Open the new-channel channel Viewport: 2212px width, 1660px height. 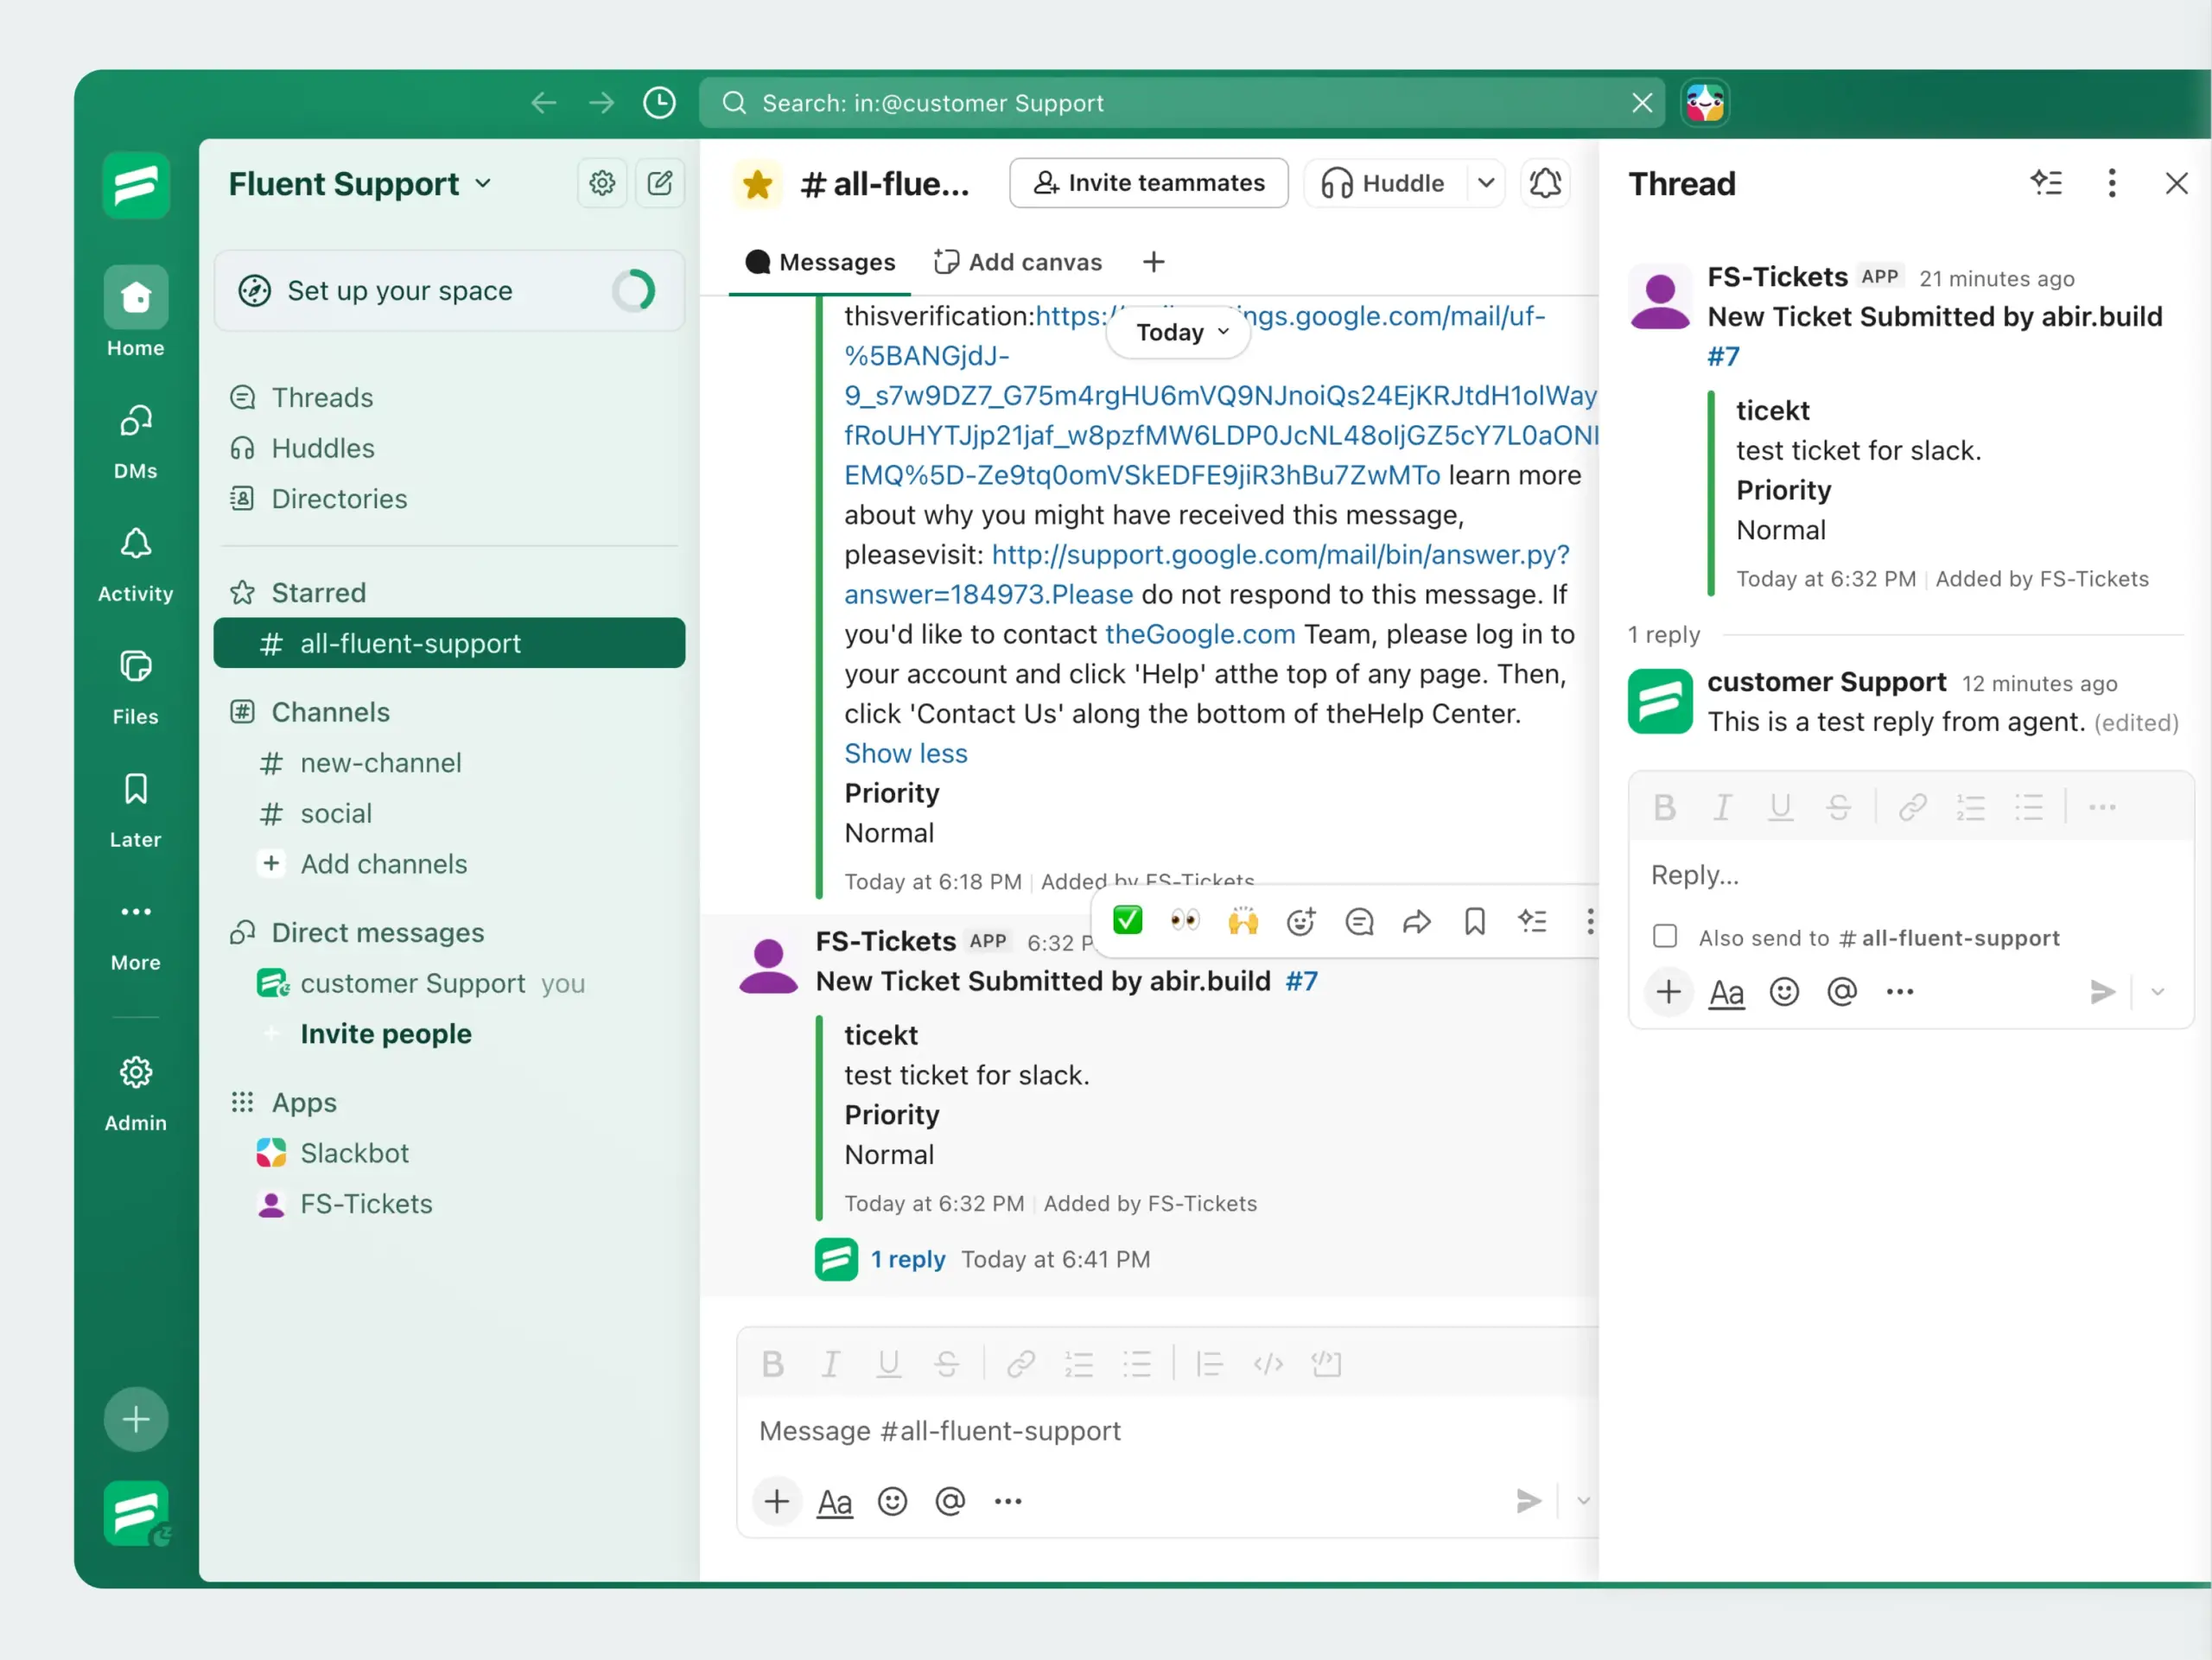click(360, 763)
